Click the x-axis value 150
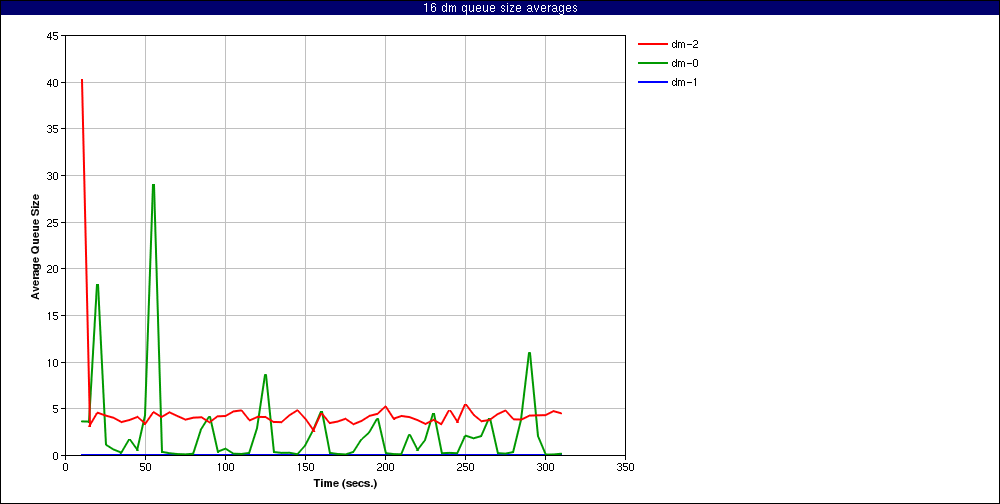The width and height of the screenshot is (1000, 504). 305,467
